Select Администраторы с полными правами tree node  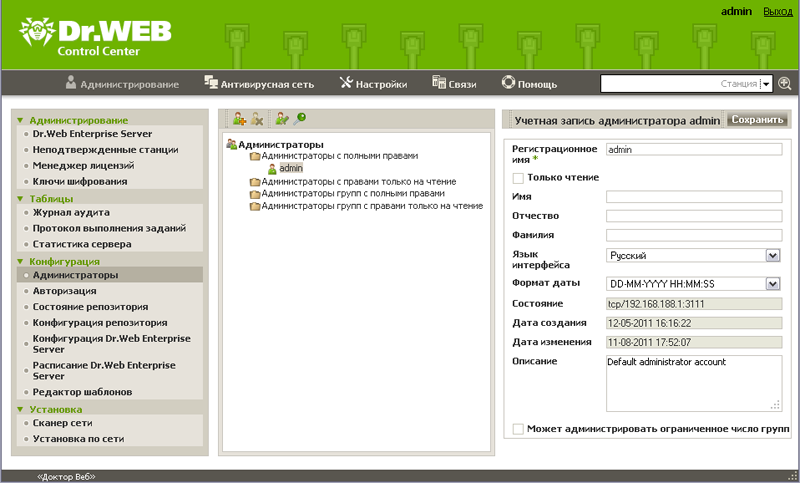coord(340,156)
